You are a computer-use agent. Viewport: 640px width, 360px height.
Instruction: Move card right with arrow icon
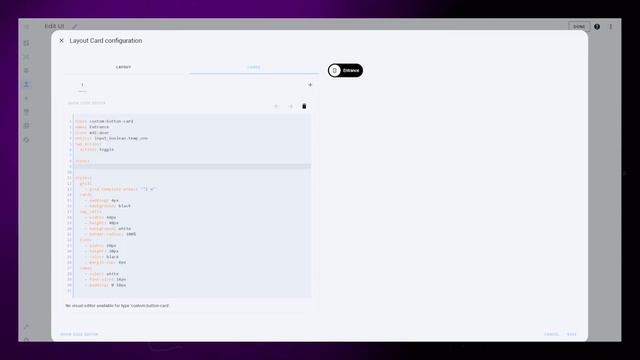click(291, 106)
